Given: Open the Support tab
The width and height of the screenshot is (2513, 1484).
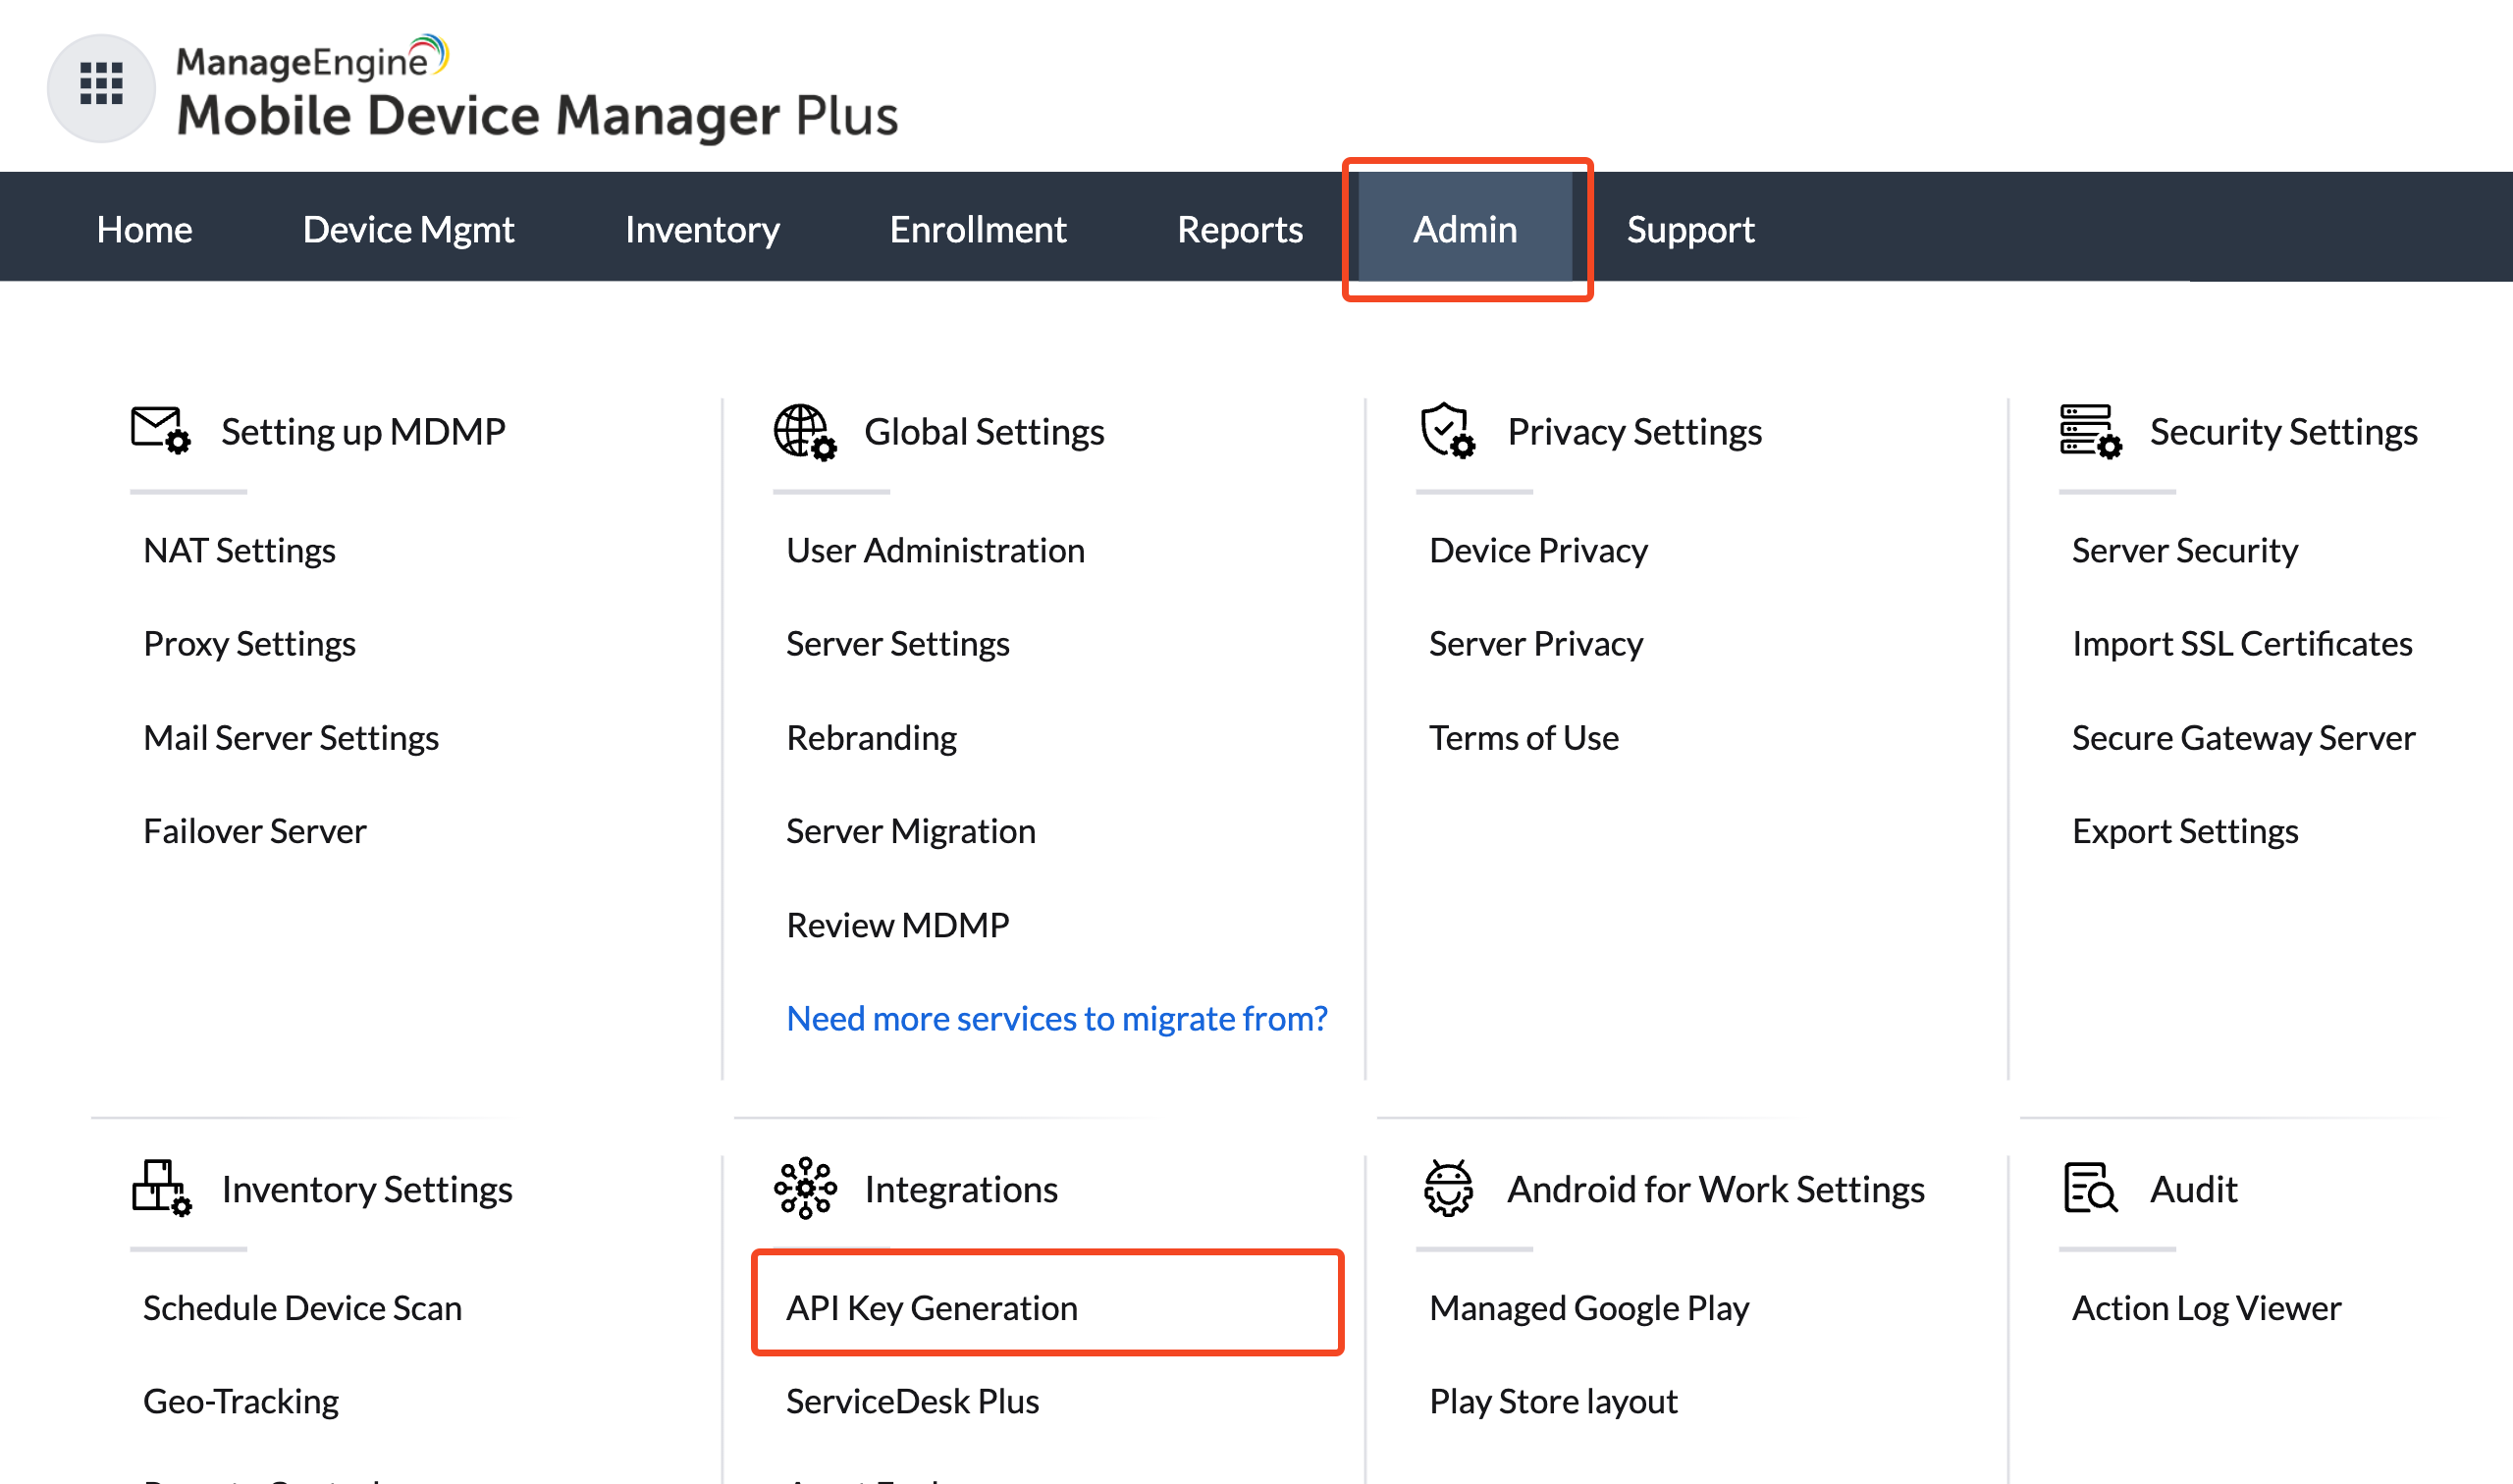Looking at the screenshot, I should (x=1690, y=229).
